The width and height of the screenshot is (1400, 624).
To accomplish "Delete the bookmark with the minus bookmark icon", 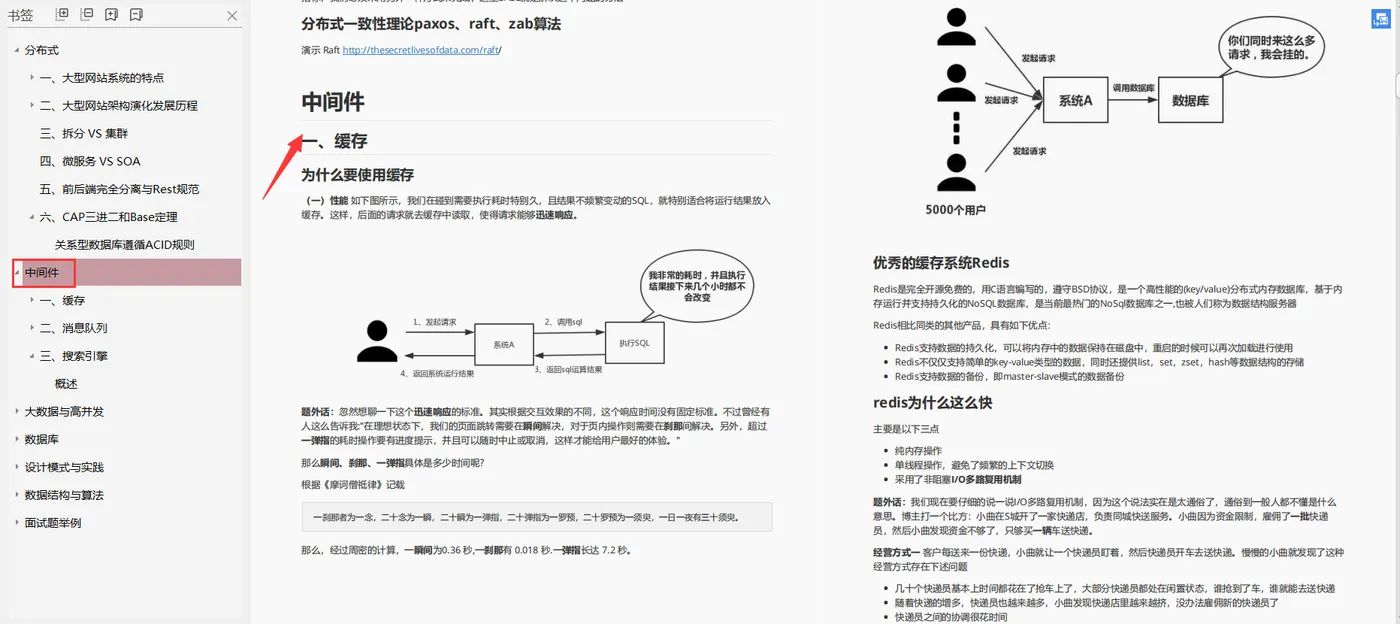I will coord(136,15).
